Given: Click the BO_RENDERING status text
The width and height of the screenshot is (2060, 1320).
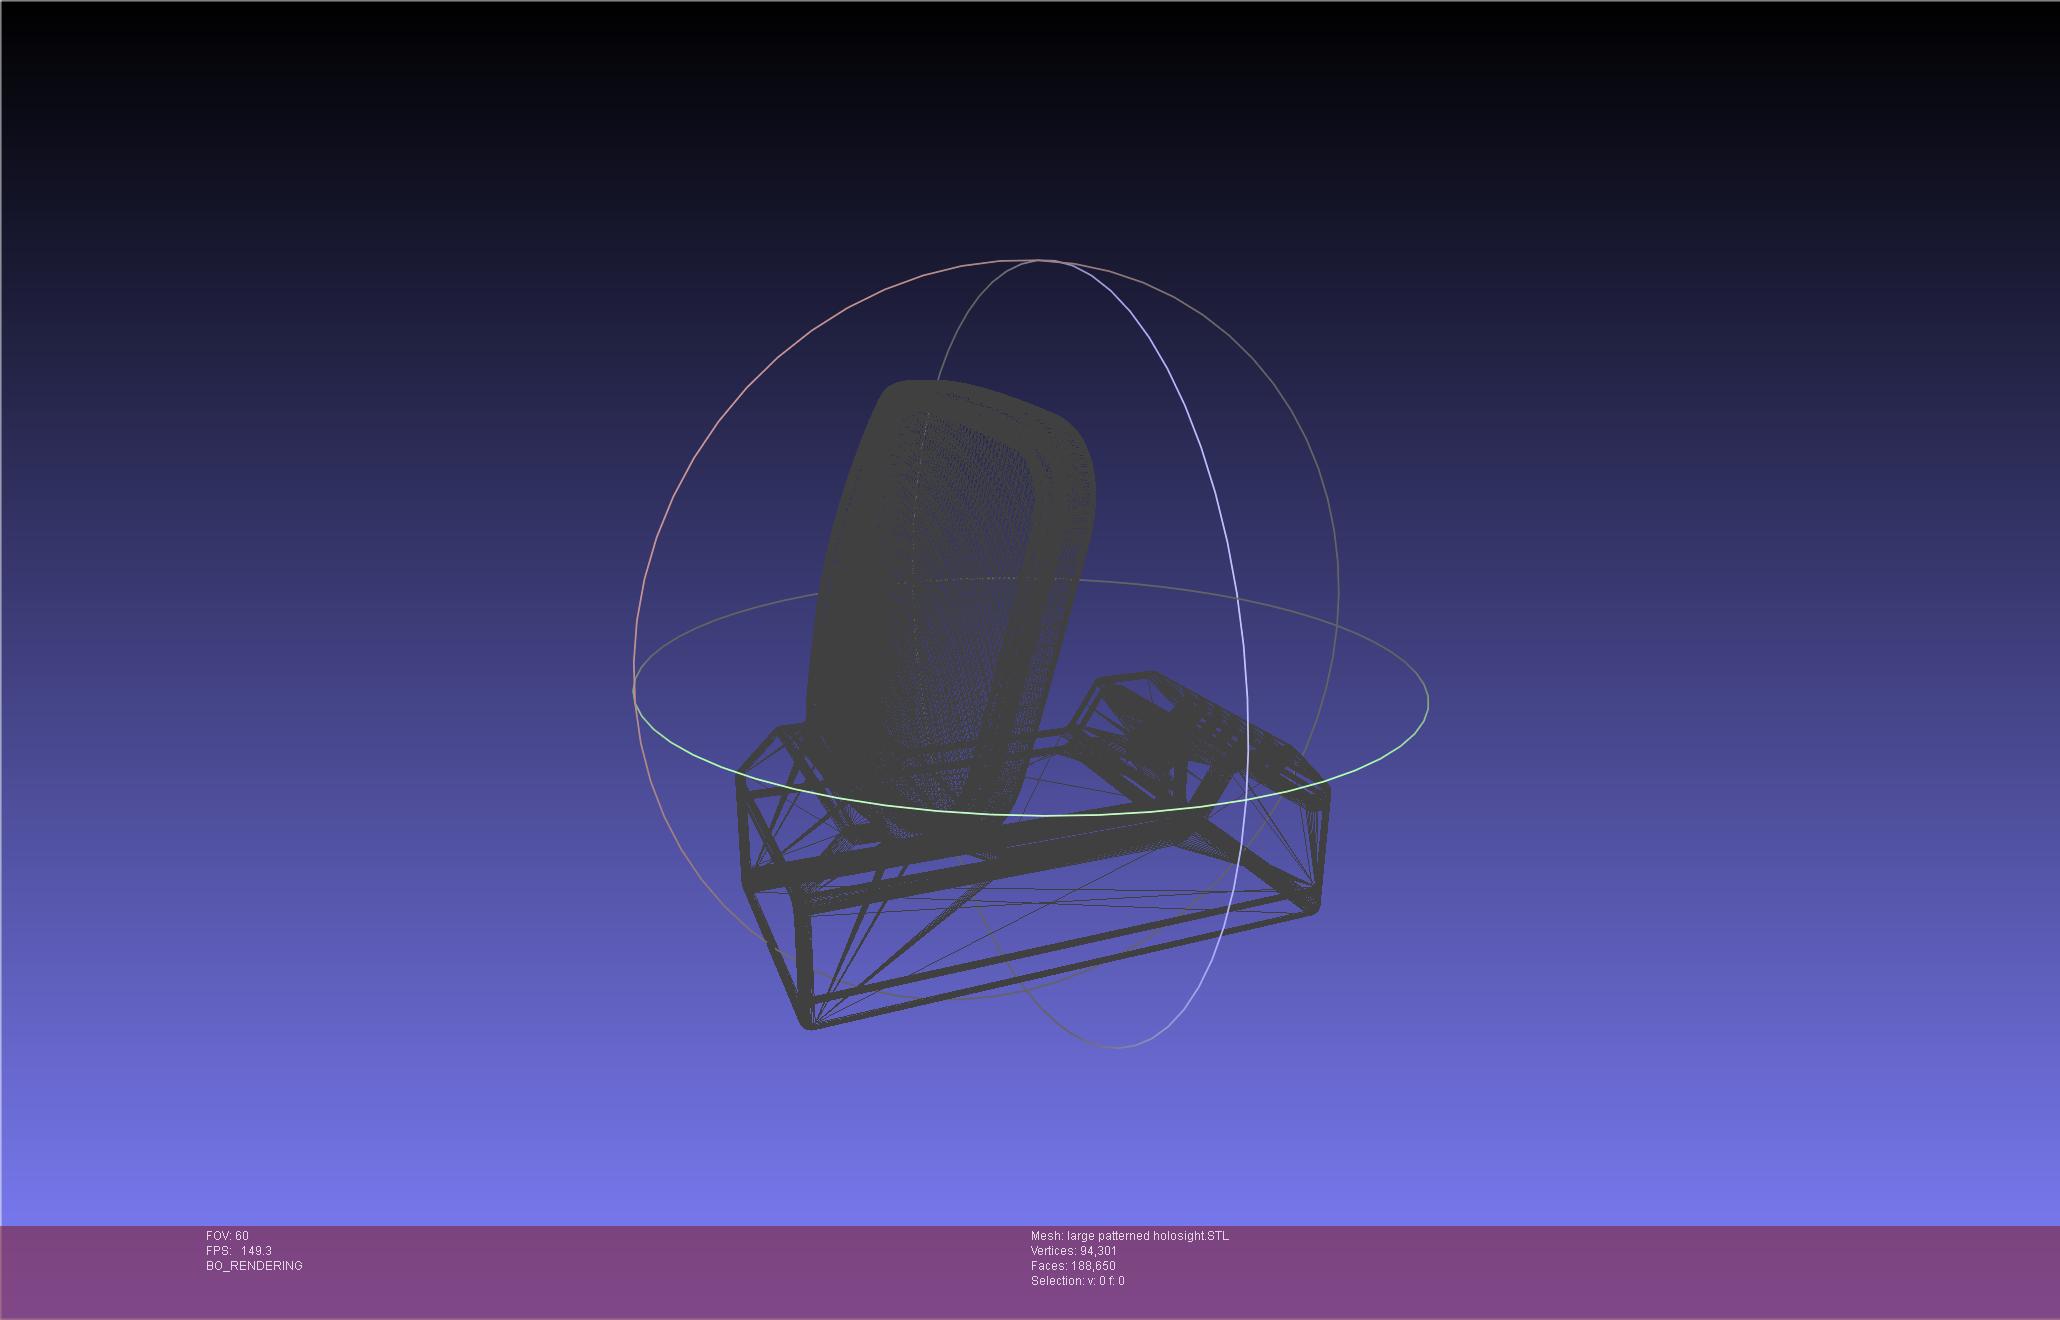Looking at the screenshot, I should coord(254,1266).
